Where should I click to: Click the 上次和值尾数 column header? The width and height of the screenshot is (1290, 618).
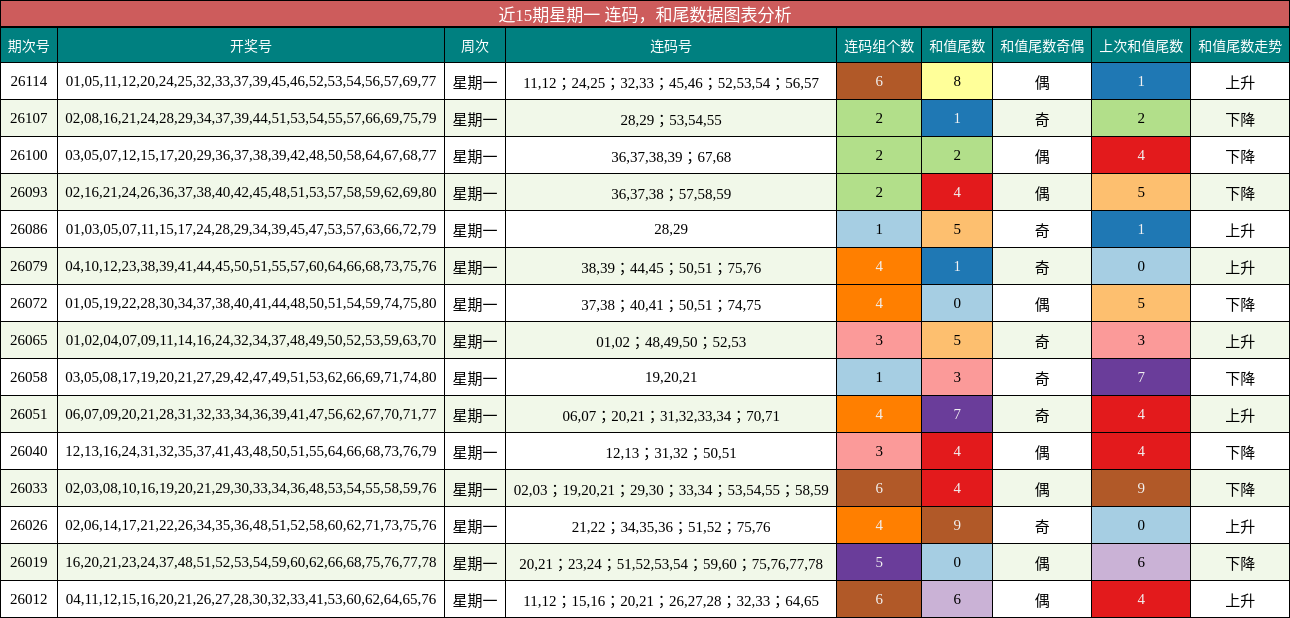[x=1141, y=45]
